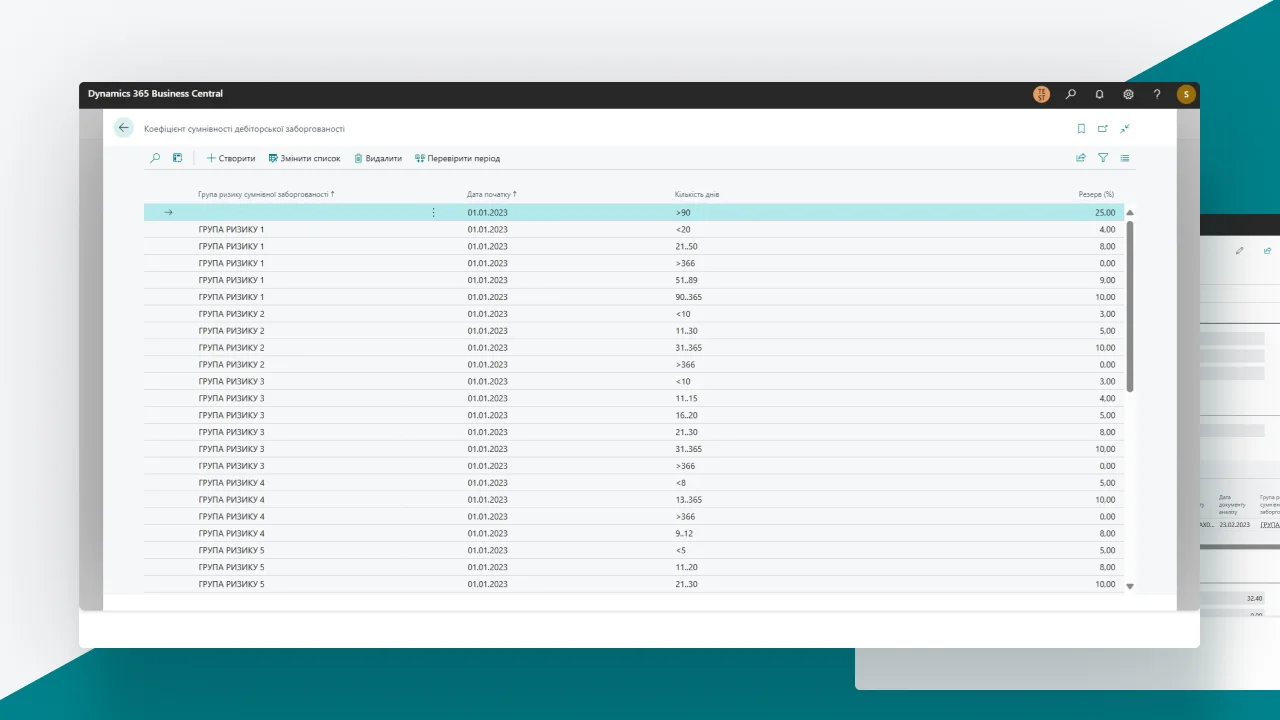Toggle the list layout view icon
The image size is (1280, 720).
coord(1125,158)
